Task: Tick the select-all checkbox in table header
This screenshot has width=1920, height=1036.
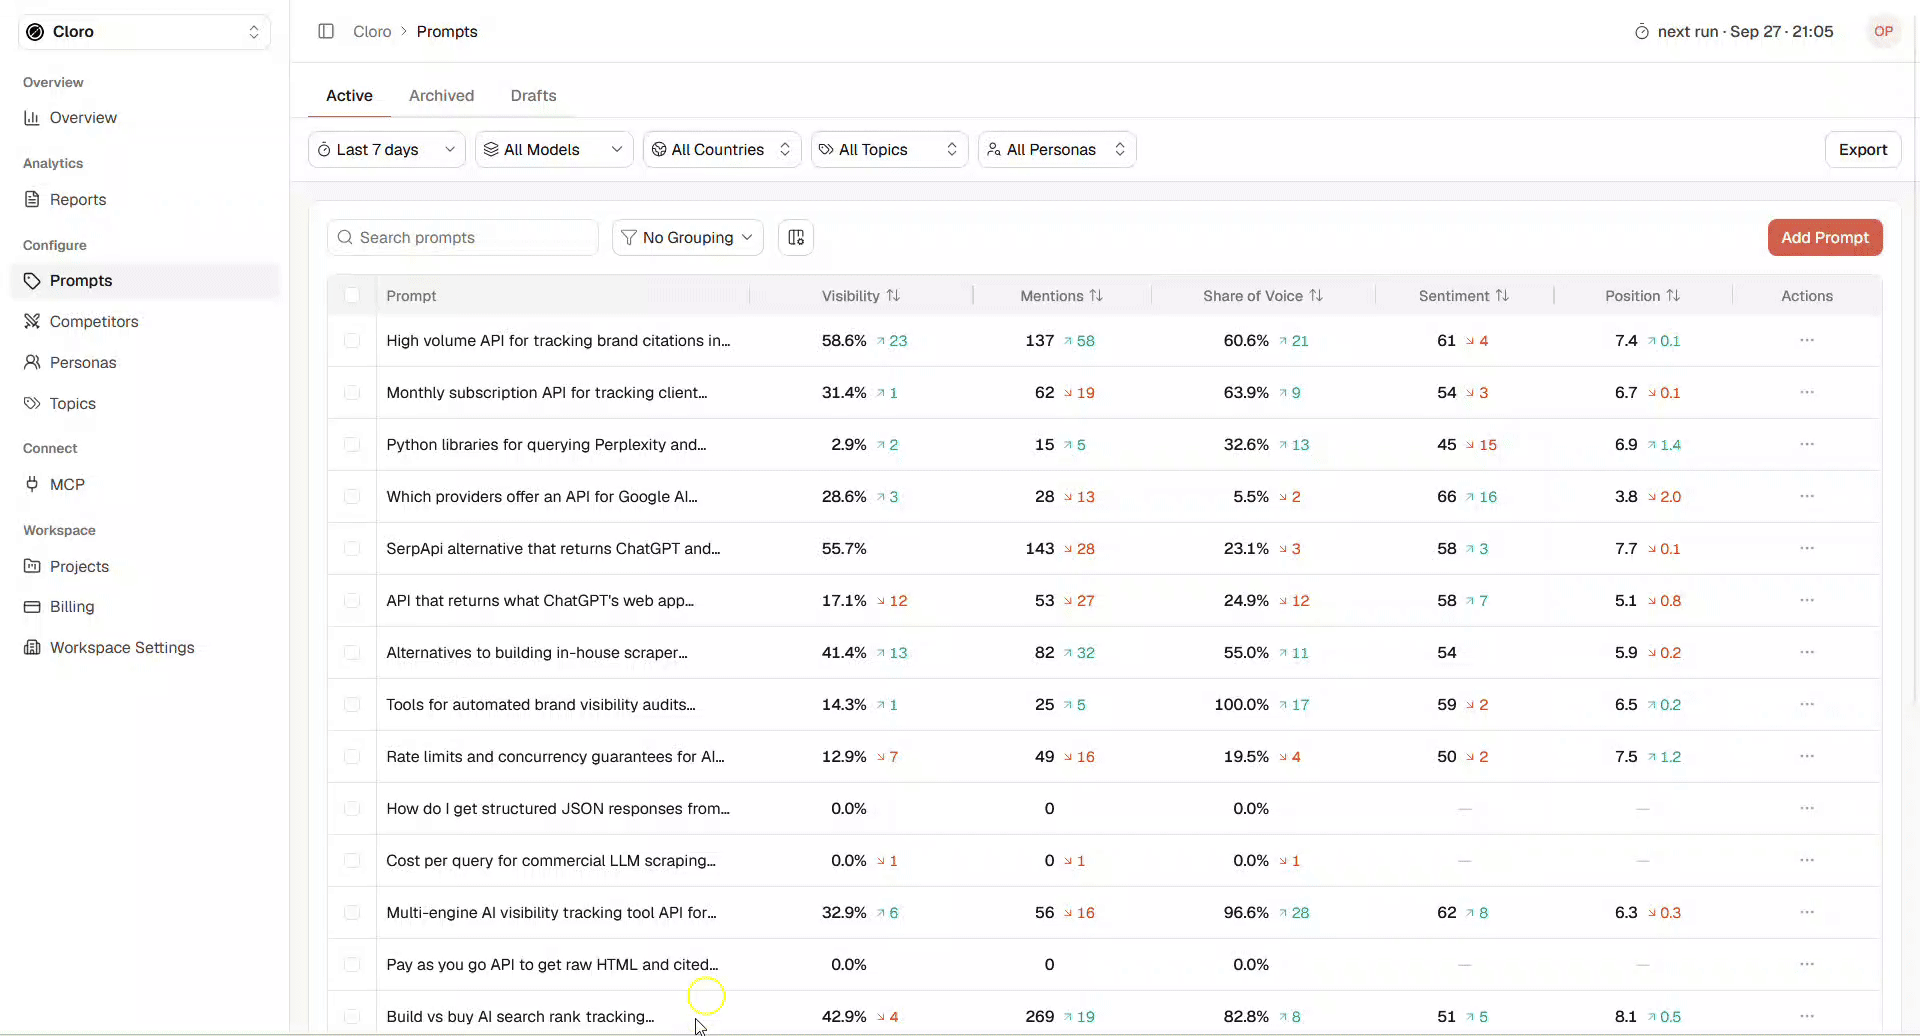Action: [352, 295]
